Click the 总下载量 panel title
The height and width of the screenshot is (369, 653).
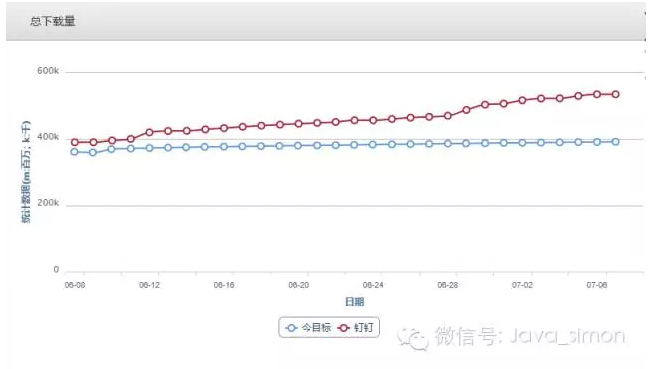(52, 21)
